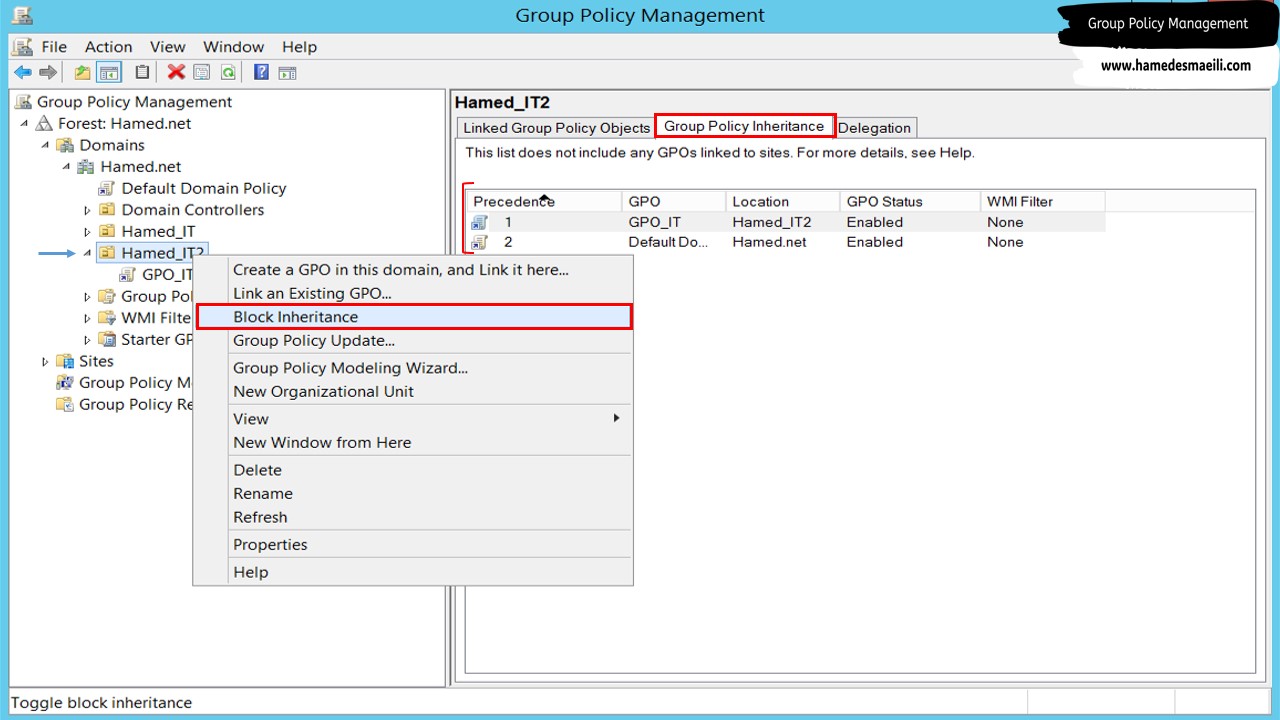
Task: Click the Hamed.net domain icon
Action: (86, 167)
